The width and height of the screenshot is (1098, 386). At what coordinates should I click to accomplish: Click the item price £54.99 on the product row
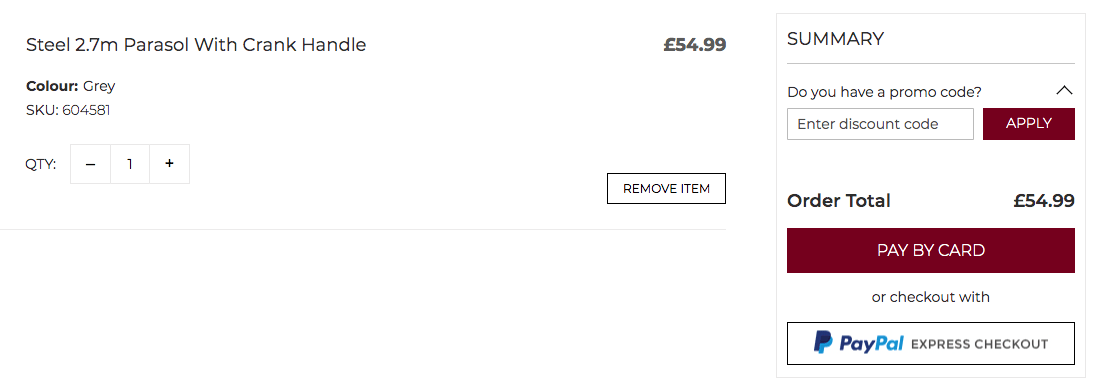tap(695, 45)
